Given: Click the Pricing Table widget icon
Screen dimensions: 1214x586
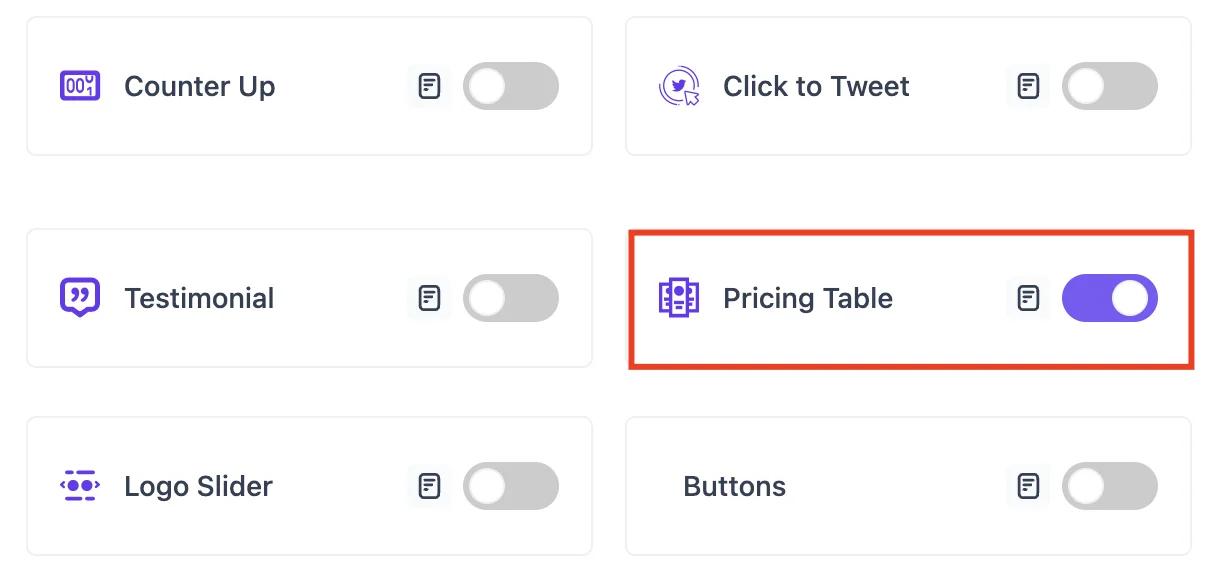Looking at the screenshot, I should point(679,297).
